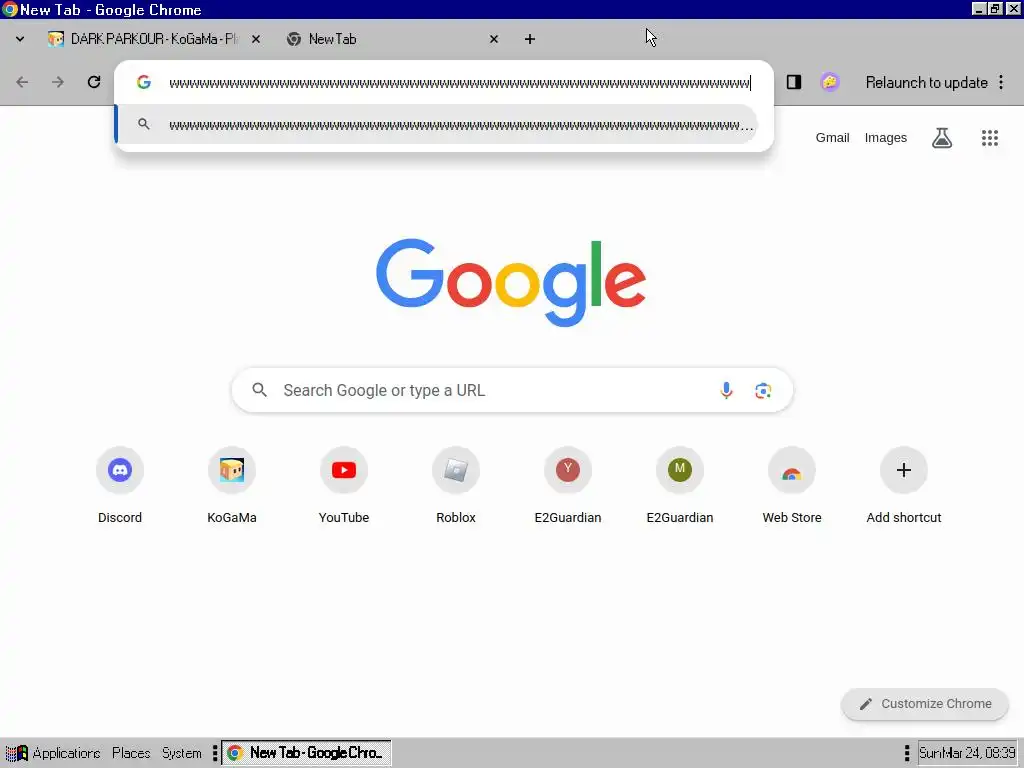Open the tab search chevron
This screenshot has height=768, width=1024.
(x=20, y=39)
